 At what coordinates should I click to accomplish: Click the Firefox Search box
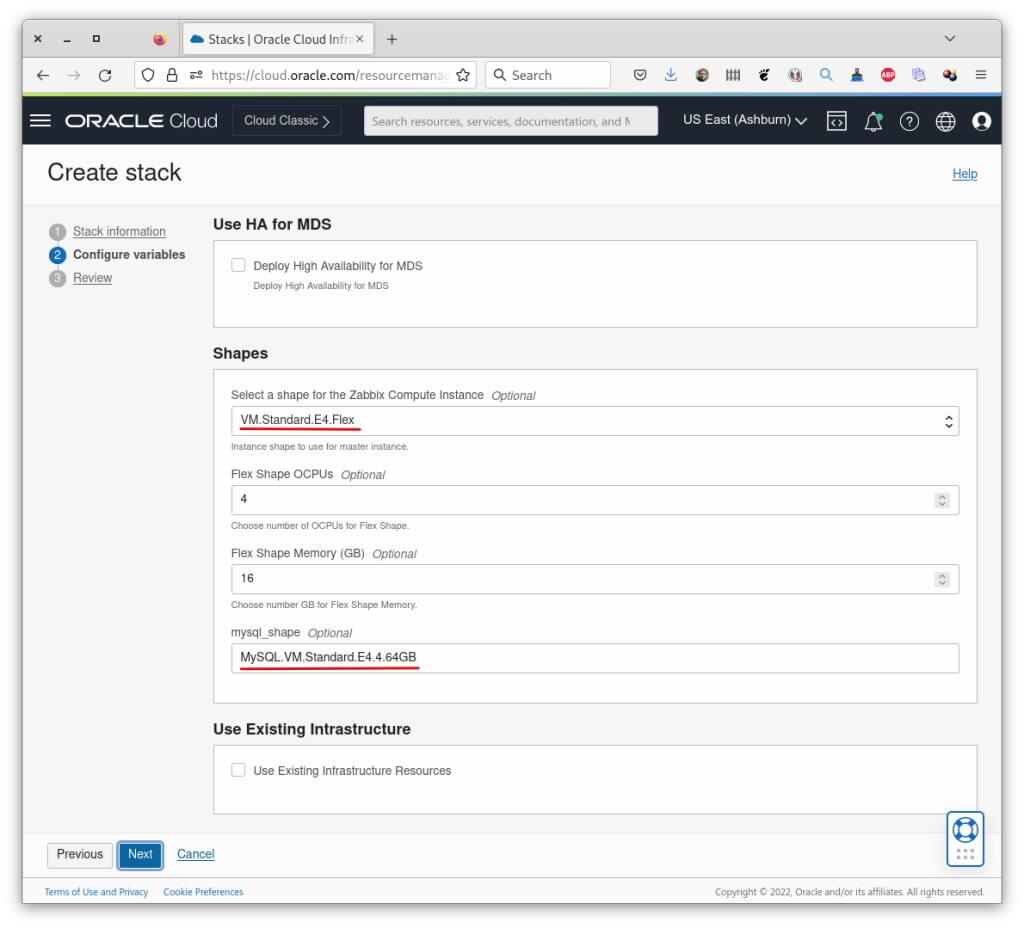[548, 75]
